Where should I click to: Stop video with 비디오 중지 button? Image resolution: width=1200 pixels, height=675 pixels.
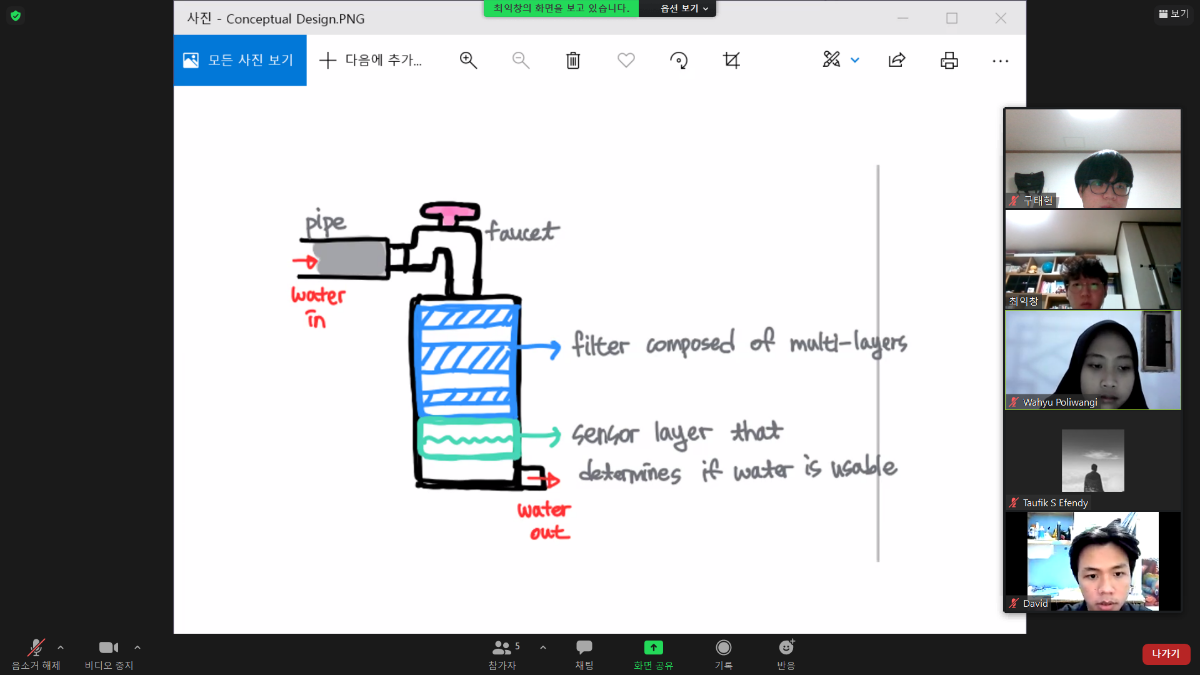pyautogui.click(x=108, y=654)
